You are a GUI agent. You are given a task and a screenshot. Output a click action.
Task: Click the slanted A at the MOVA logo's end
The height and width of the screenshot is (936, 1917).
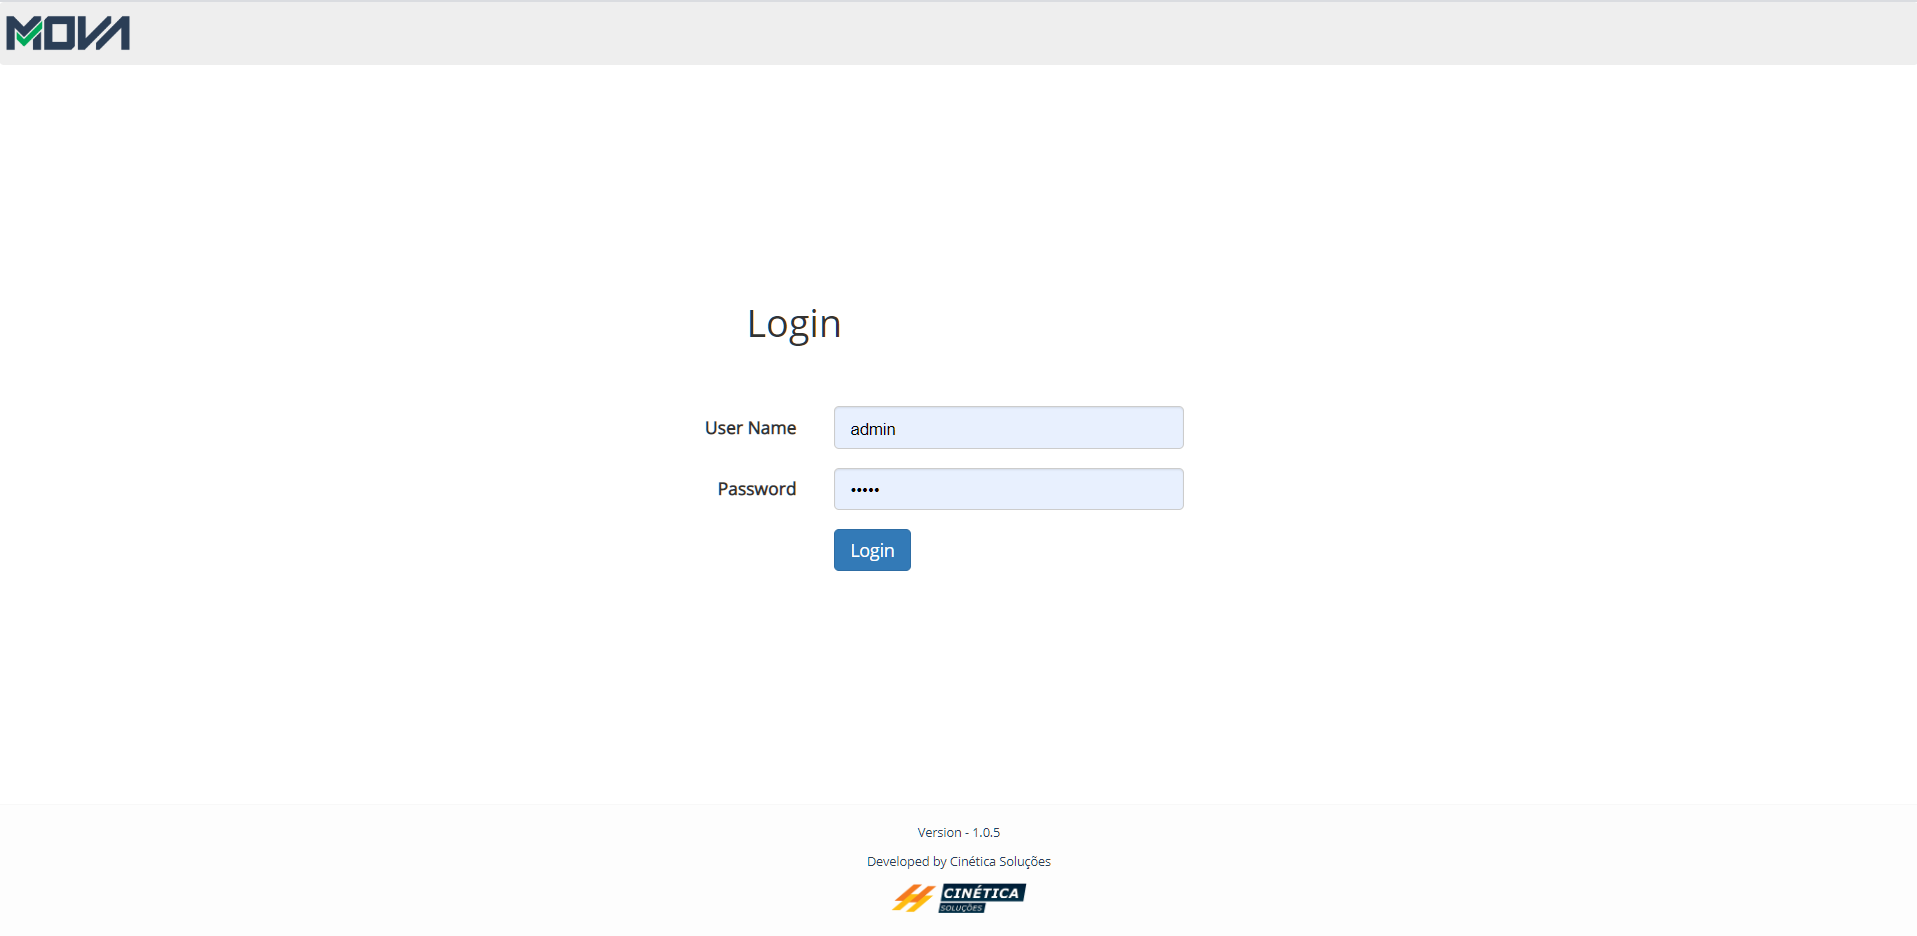[x=114, y=33]
